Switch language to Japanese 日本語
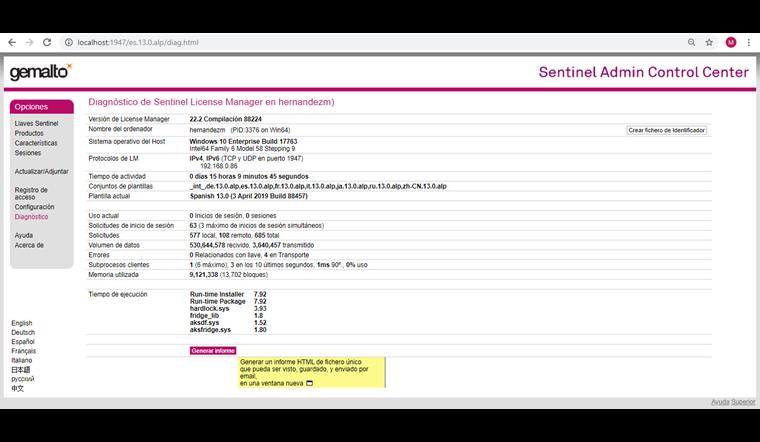 tap(21, 370)
